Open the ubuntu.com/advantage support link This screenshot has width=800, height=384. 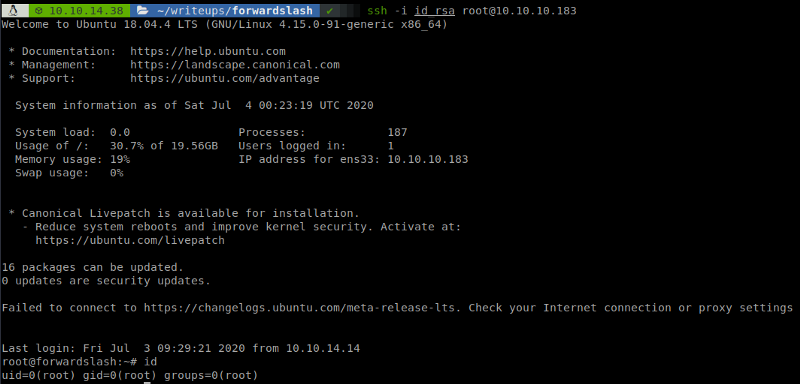(224, 79)
